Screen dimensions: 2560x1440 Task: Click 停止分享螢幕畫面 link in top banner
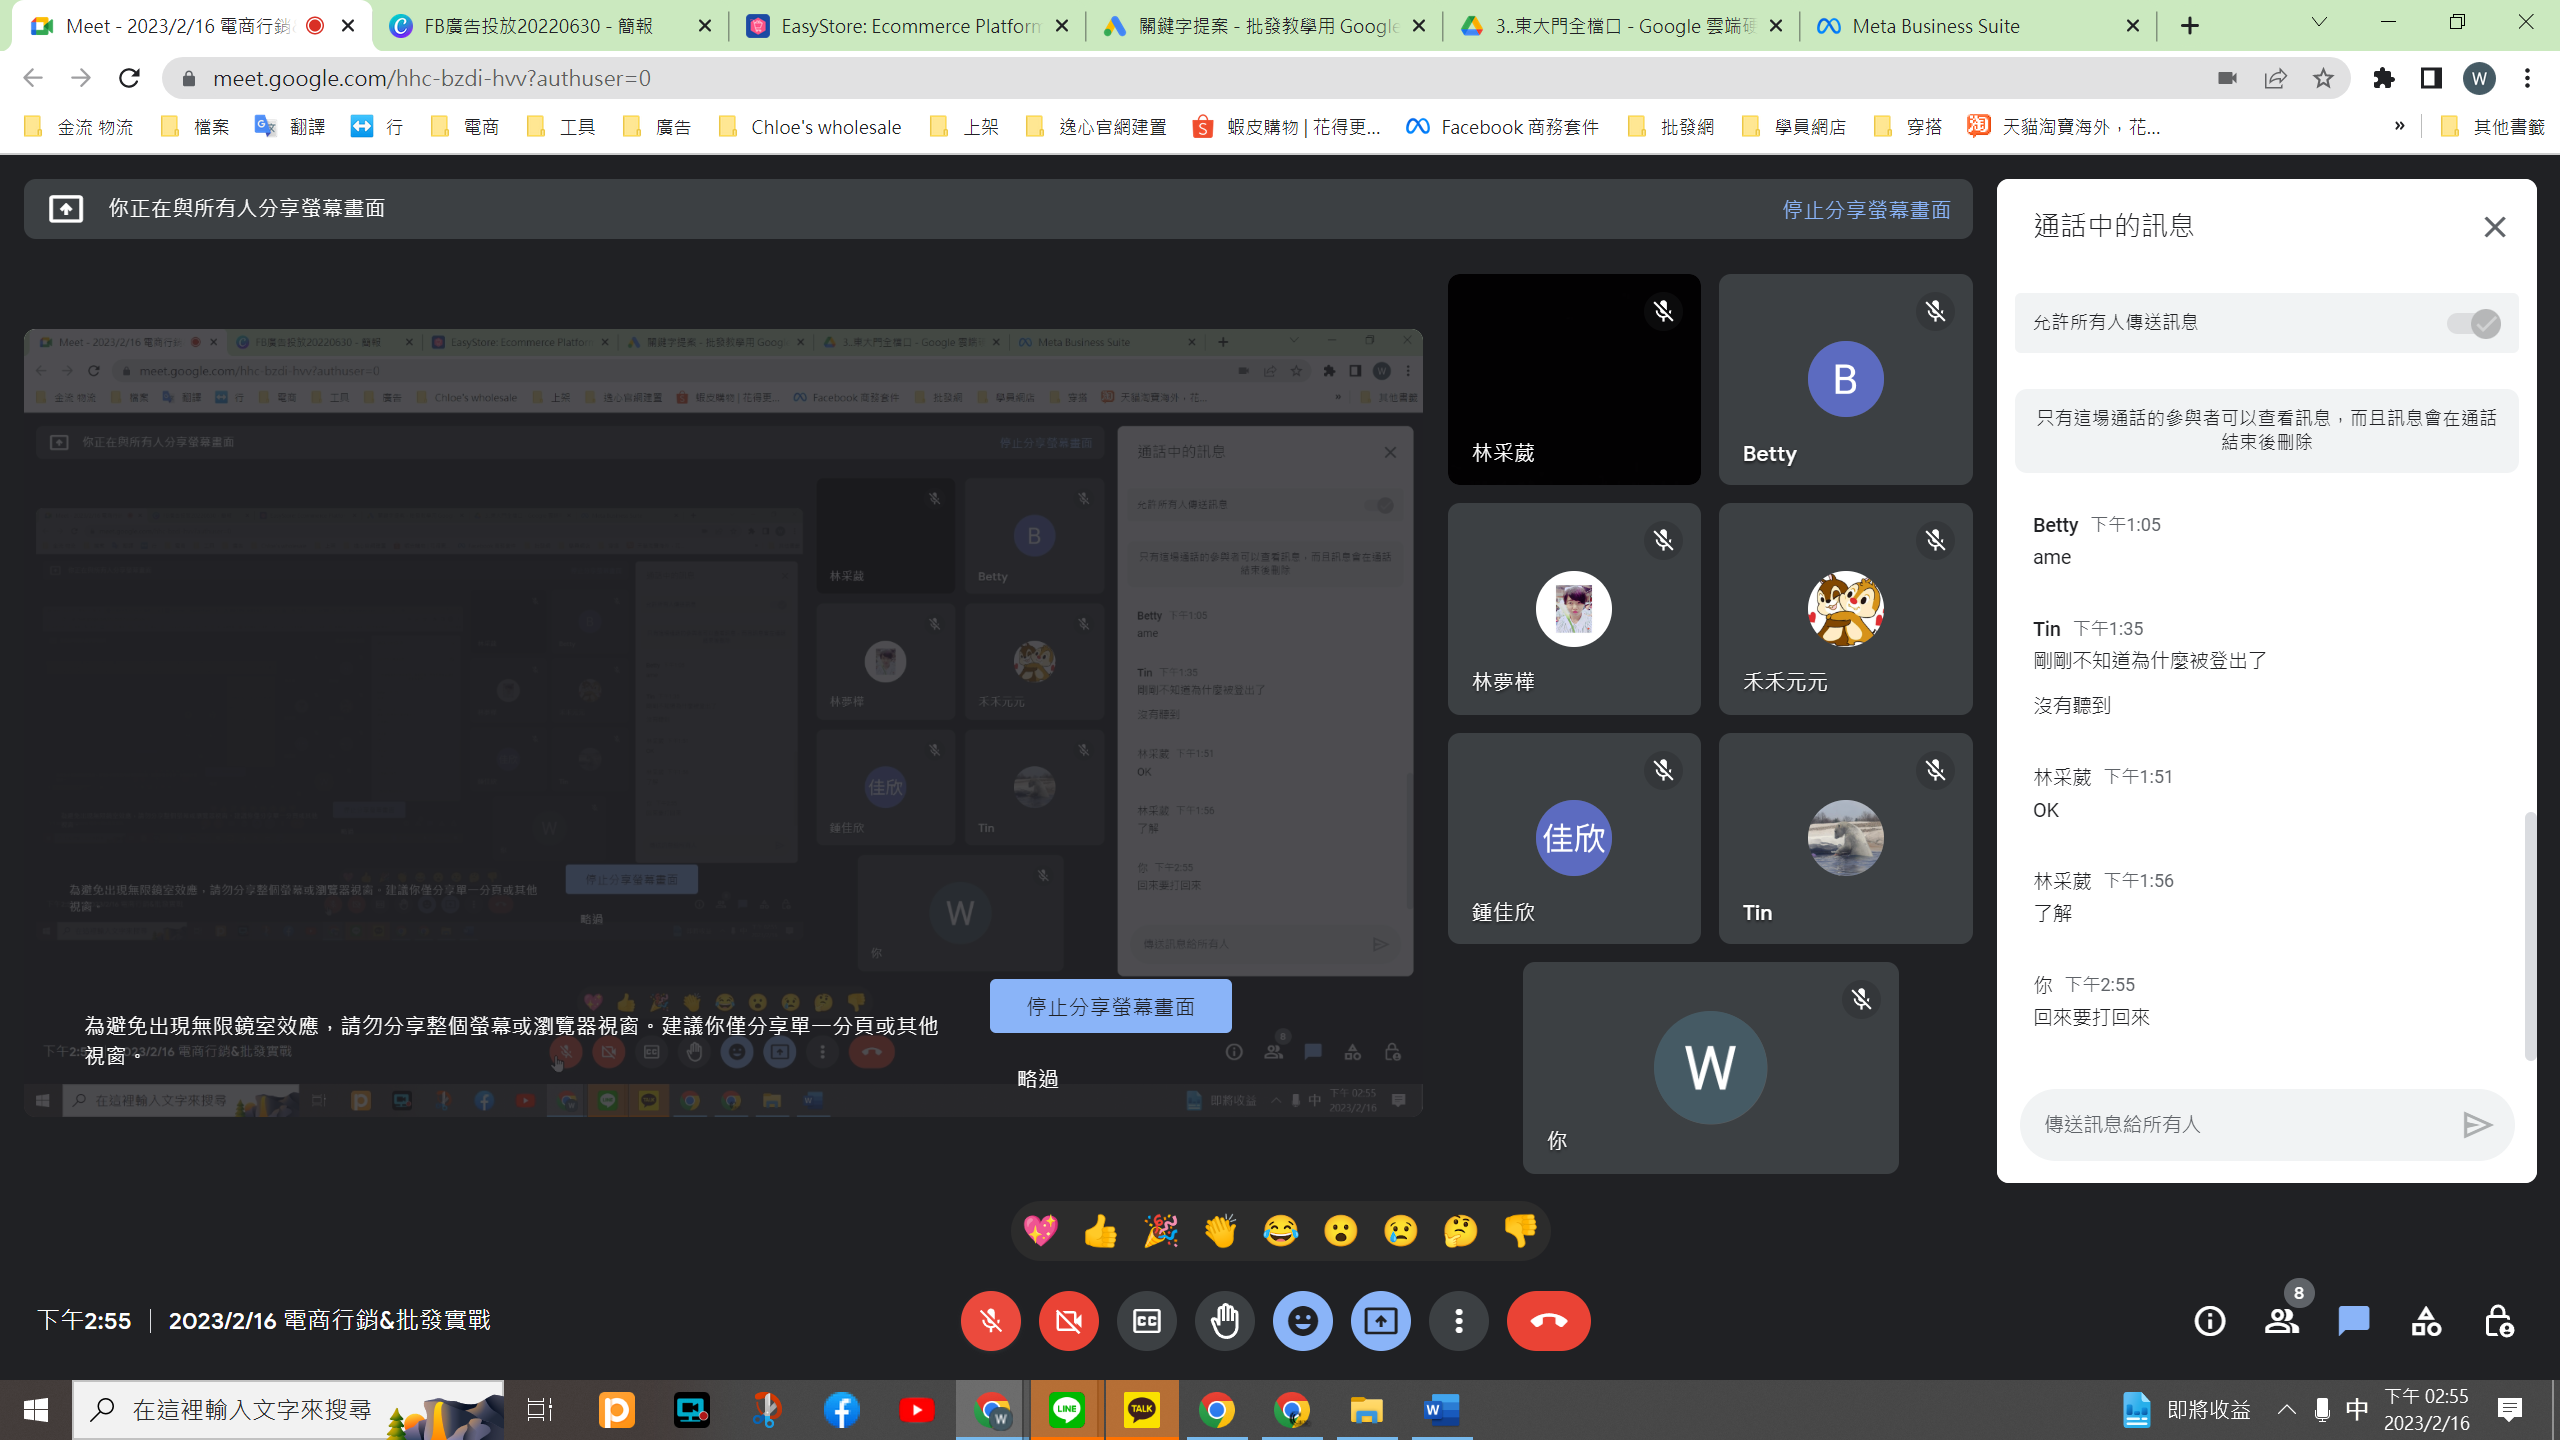click(x=1866, y=210)
